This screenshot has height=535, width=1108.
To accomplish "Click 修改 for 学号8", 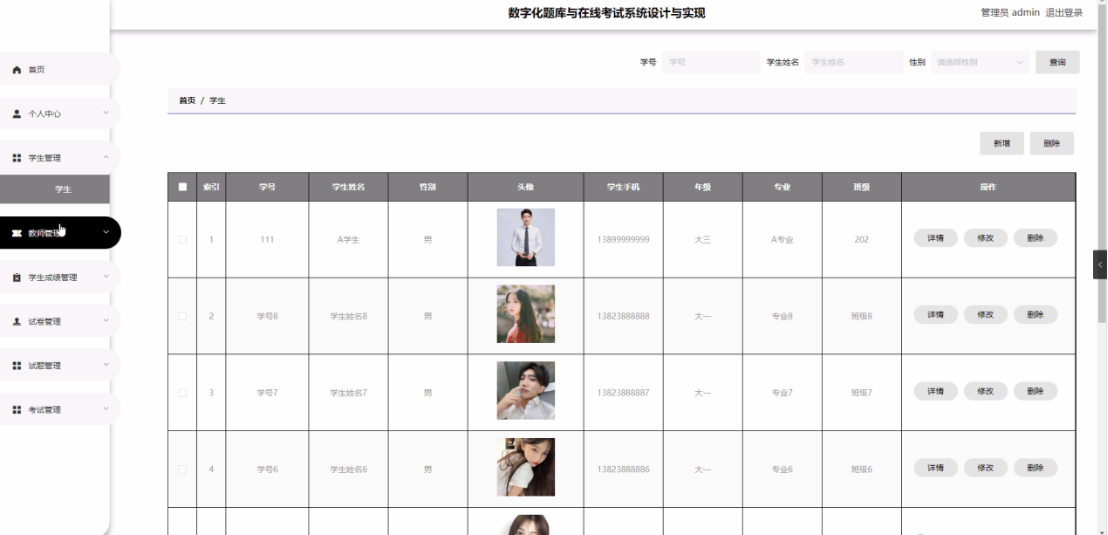I will (985, 314).
